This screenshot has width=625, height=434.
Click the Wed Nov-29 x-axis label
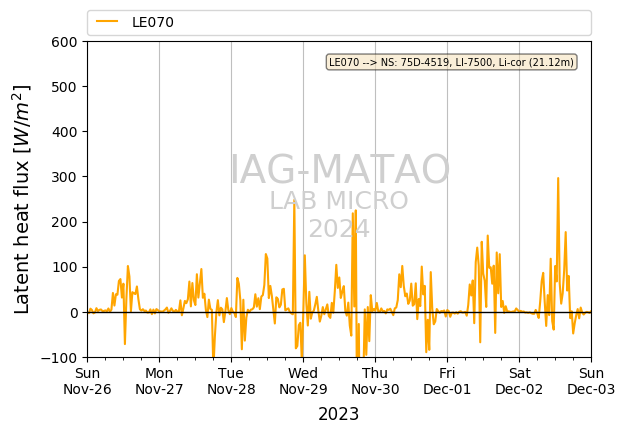303,381
